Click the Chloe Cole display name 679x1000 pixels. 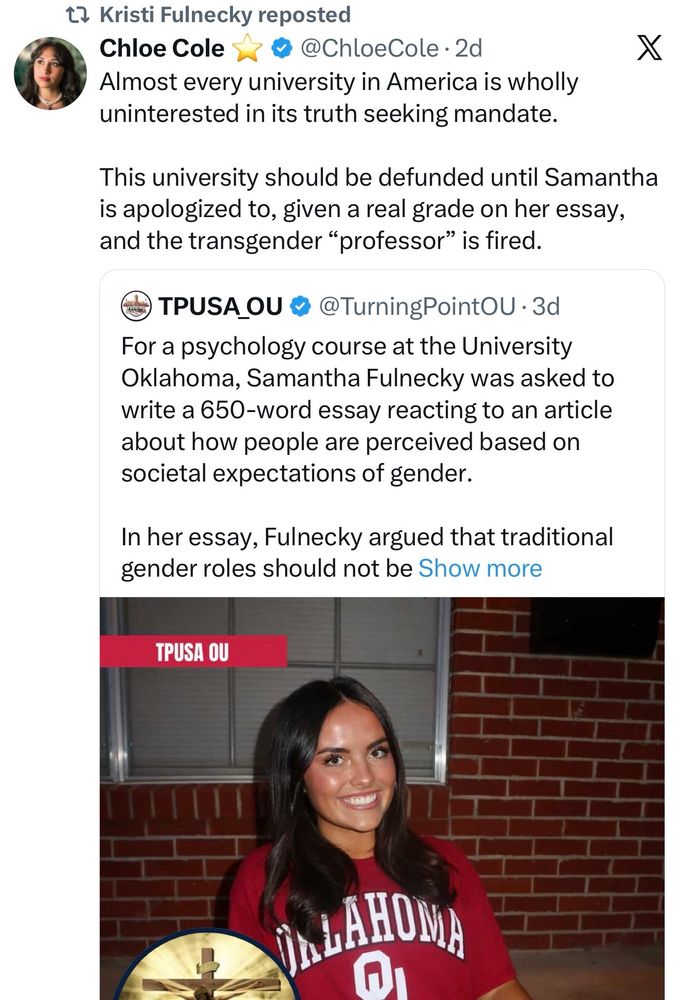click(162, 47)
